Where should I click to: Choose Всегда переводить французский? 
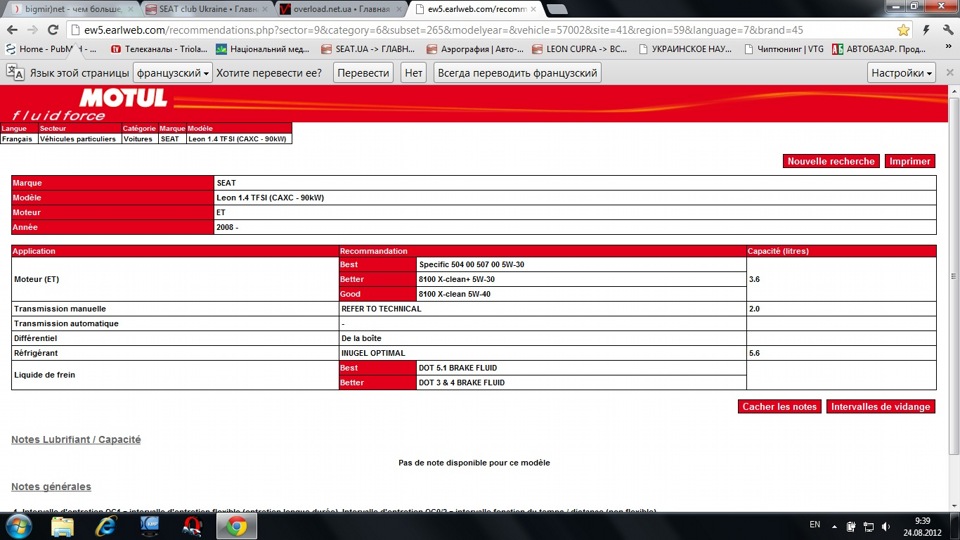pos(517,73)
